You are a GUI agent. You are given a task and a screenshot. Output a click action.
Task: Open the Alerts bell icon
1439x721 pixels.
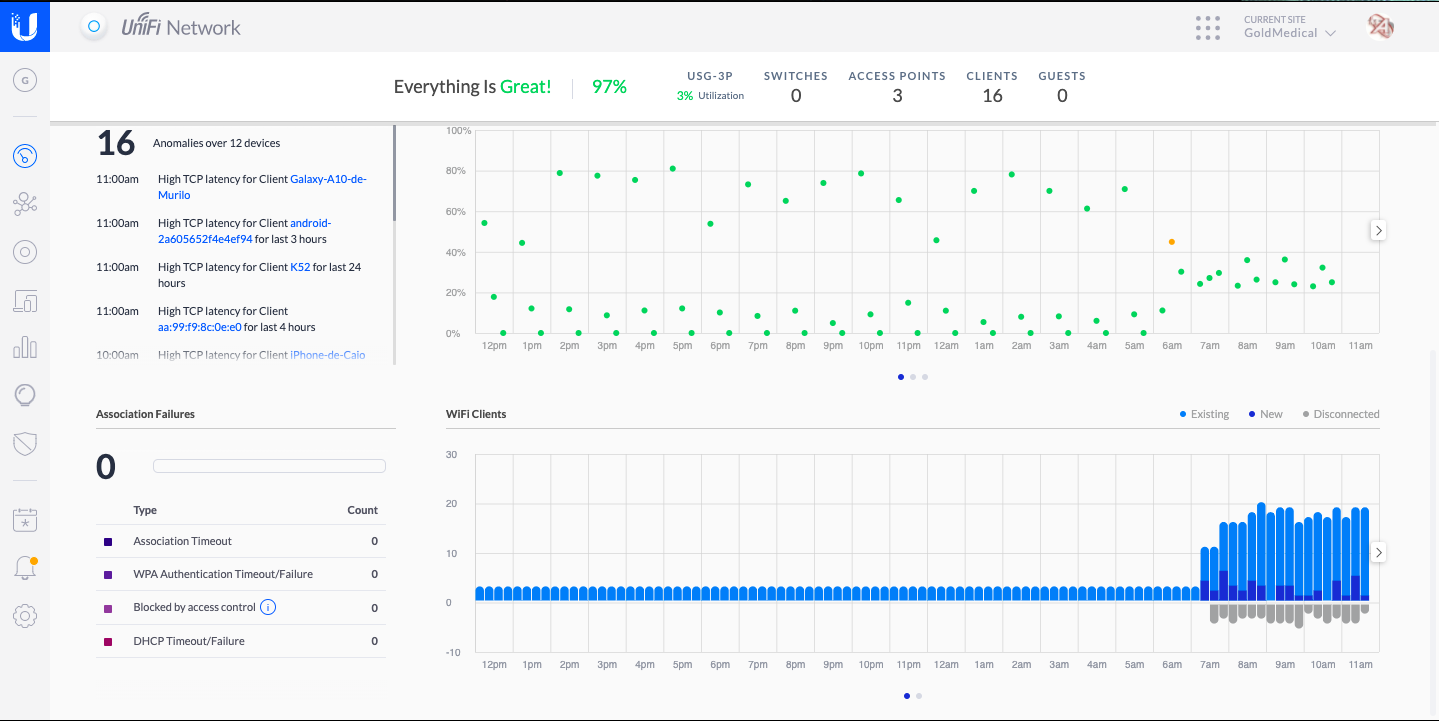(25, 568)
